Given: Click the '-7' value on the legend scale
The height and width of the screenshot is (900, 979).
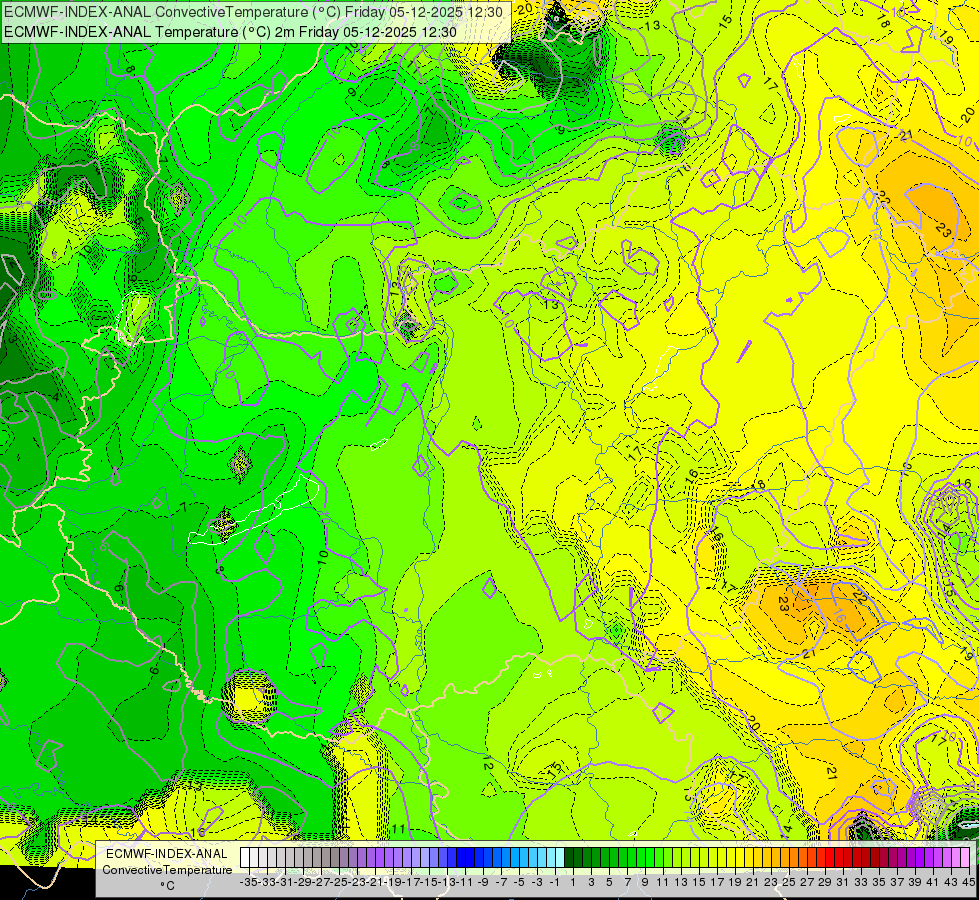Looking at the screenshot, I should coord(501,882).
